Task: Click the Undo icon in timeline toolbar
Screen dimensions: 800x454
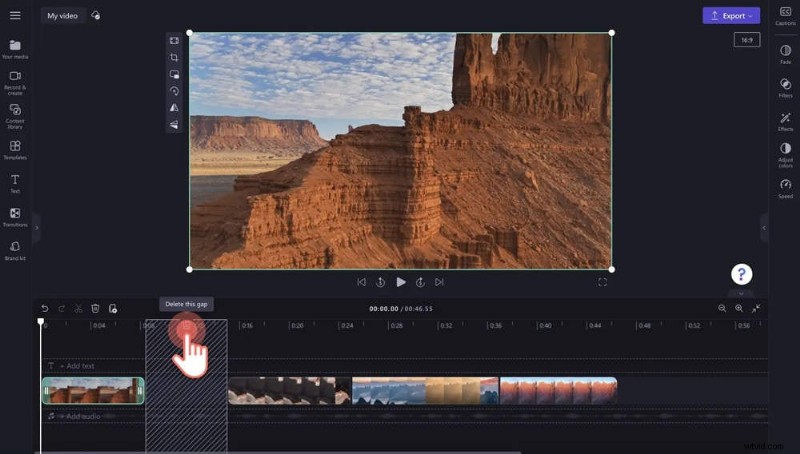Action: click(45, 308)
